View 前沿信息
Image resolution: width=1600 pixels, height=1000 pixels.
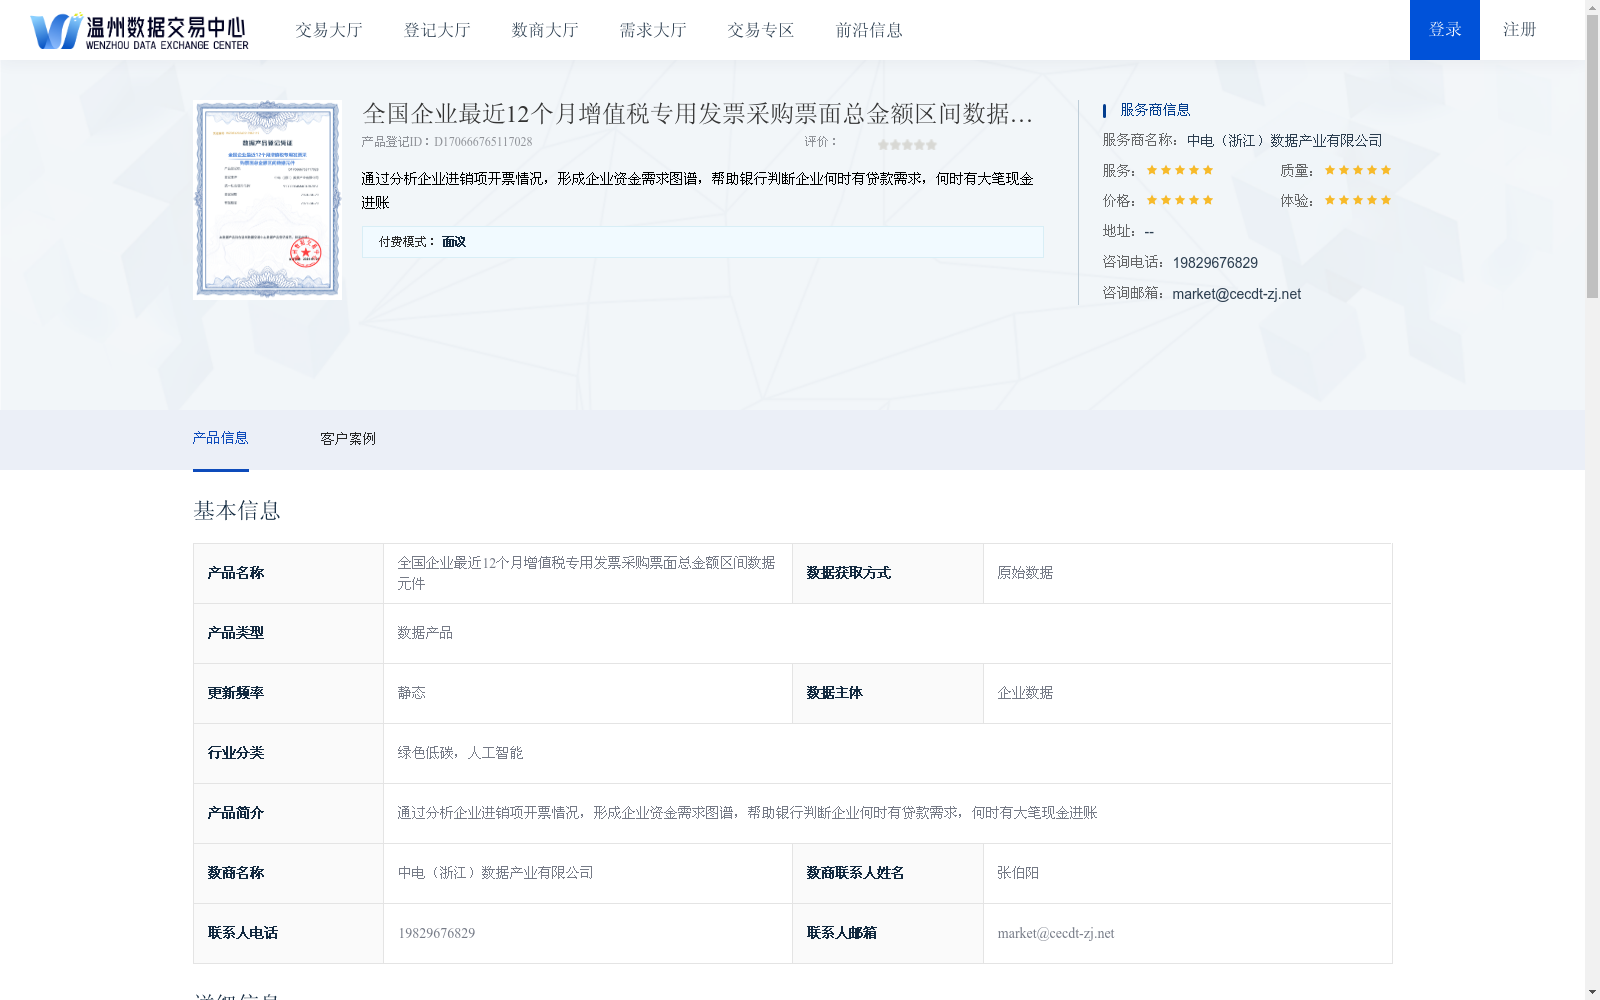pos(868,30)
